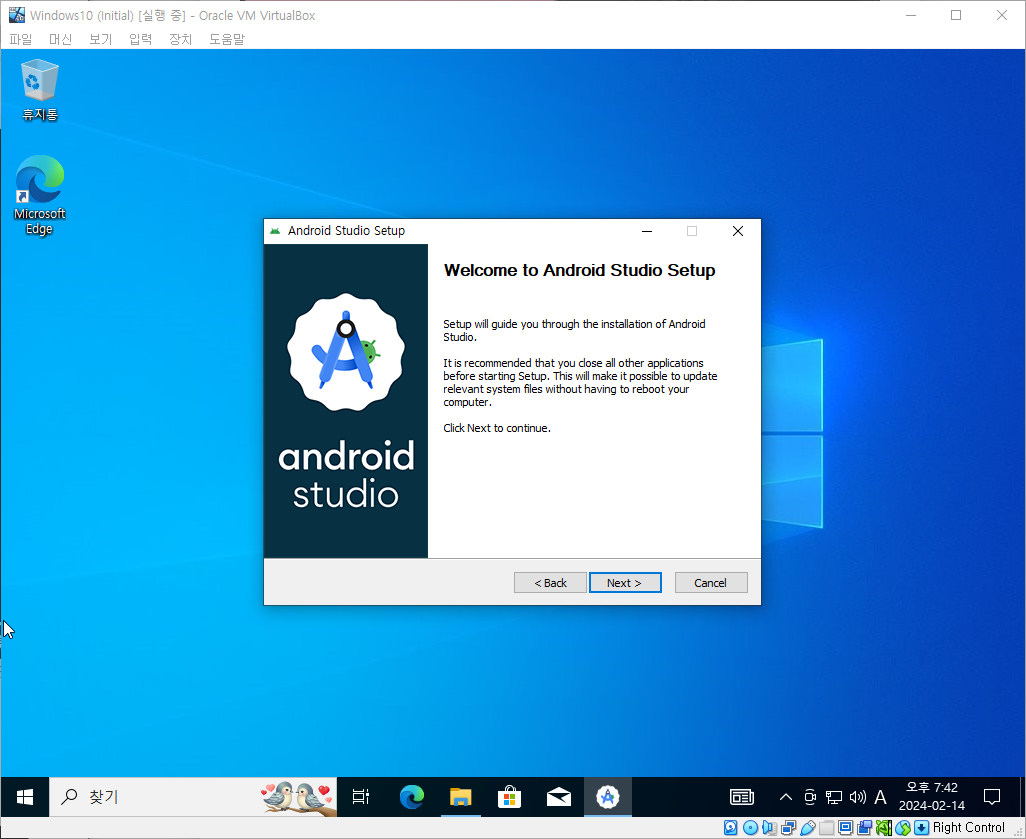Launch Edge from the taskbar
Screen dimensions: 1026x839
(x=412, y=796)
